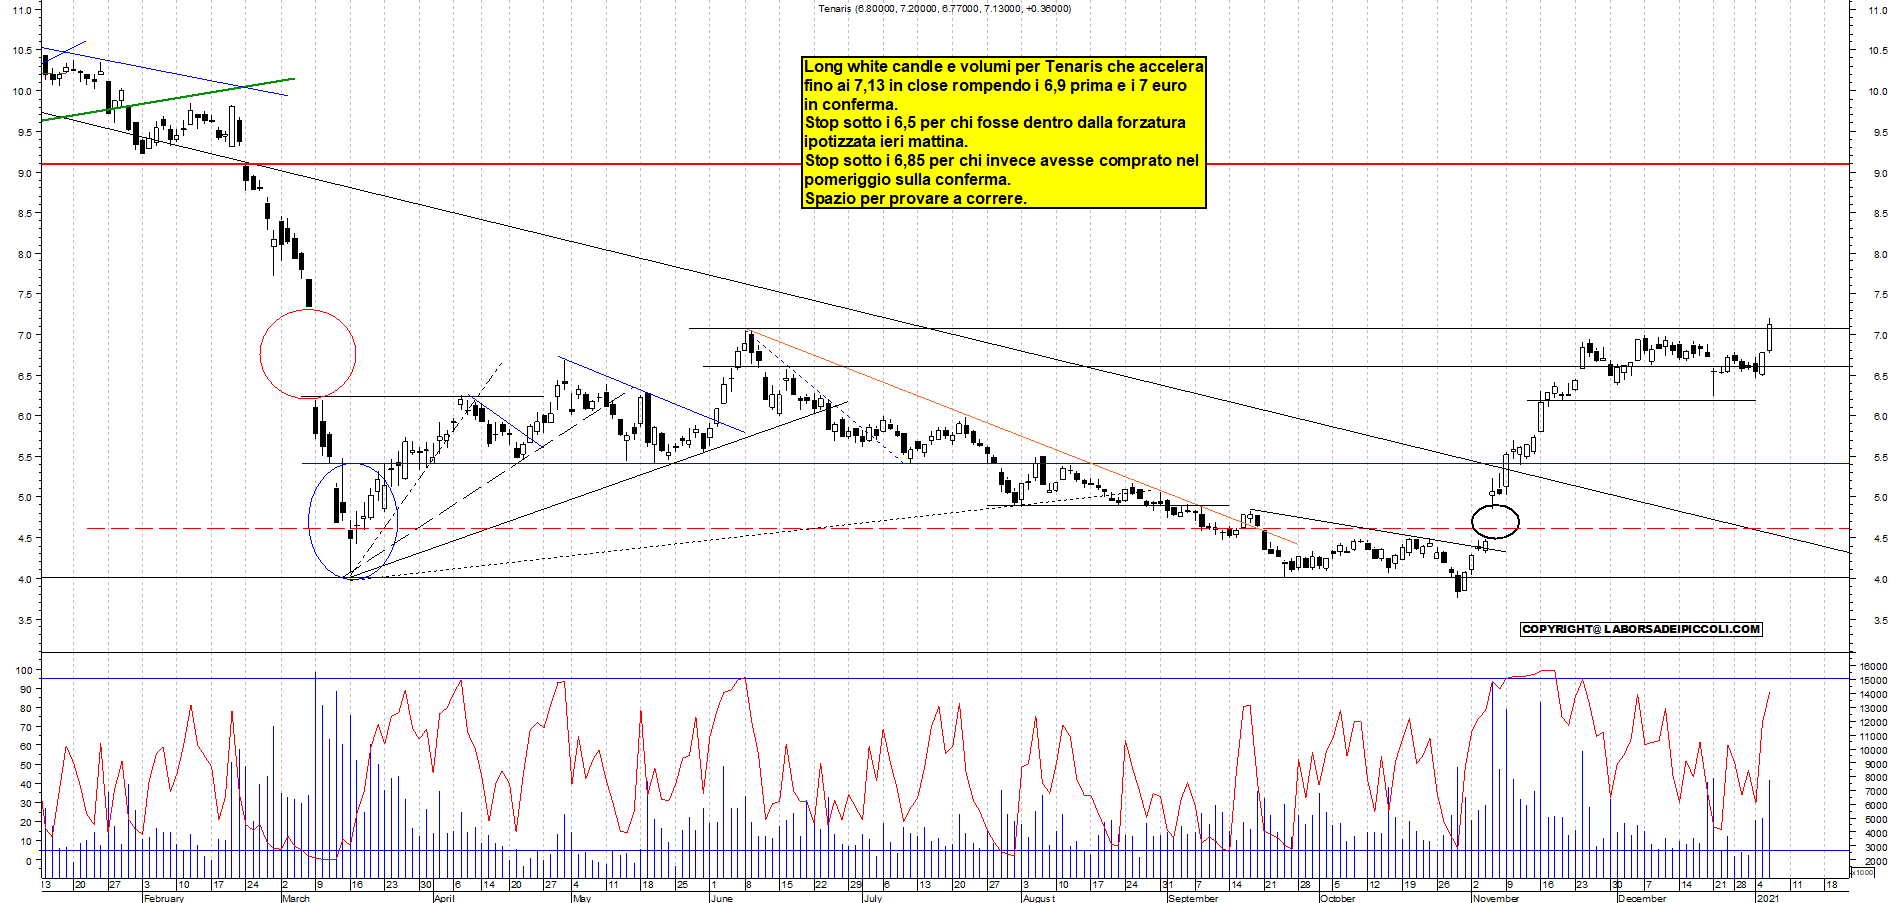This screenshot has height=903, width=1890.
Task: Click 11.0 on the left price axis
Action: (x=21, y=10)
